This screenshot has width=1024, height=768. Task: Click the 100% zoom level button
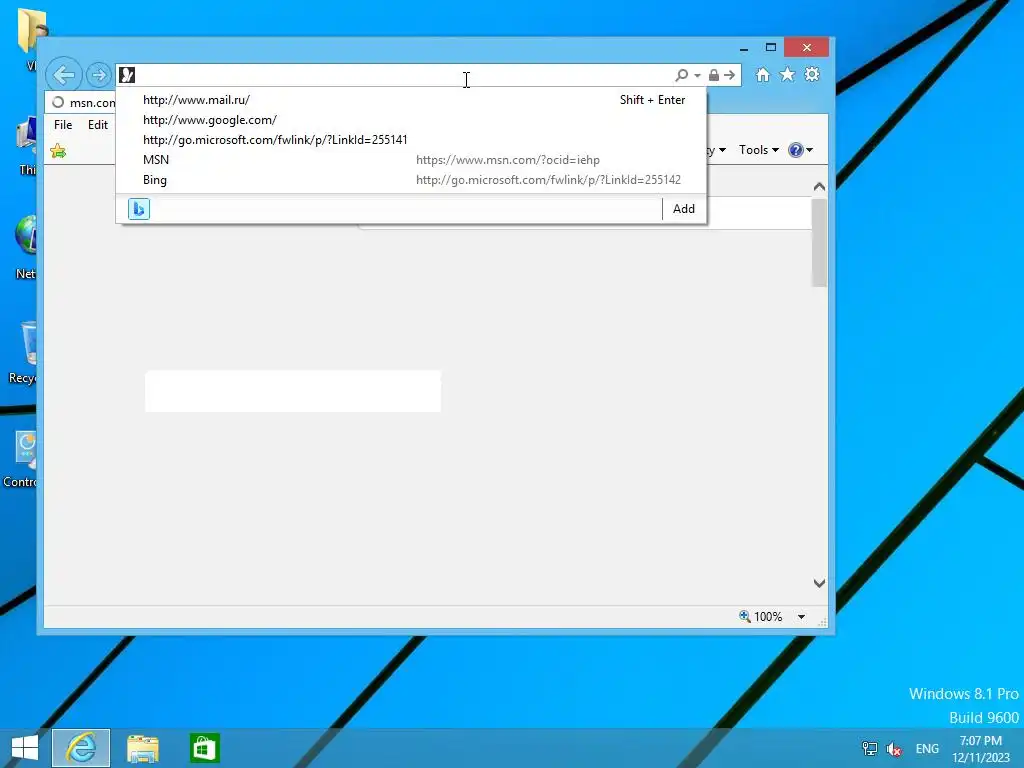point(760,616)
